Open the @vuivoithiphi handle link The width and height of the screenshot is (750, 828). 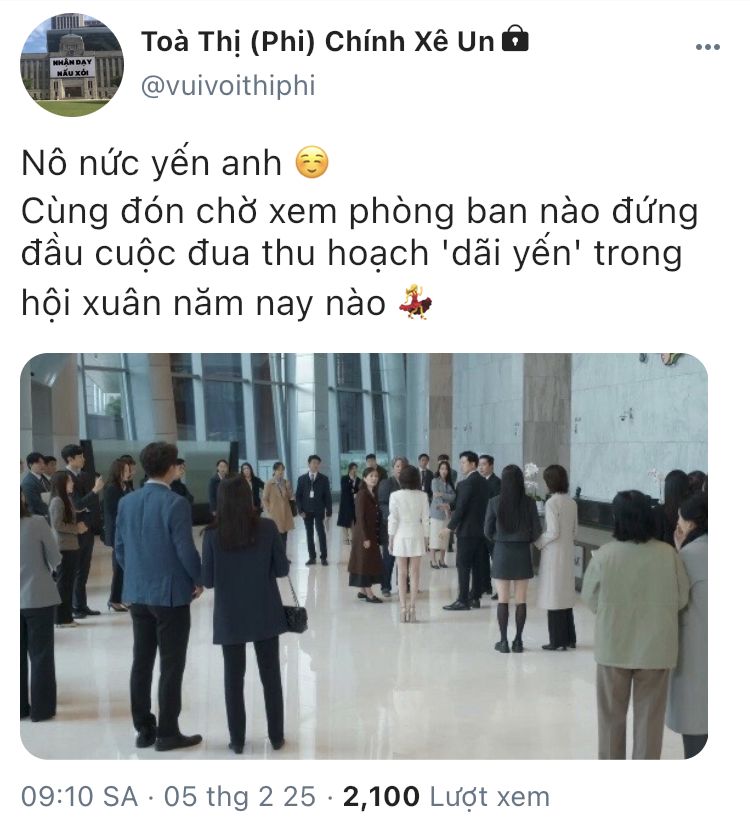pos(228,86)
